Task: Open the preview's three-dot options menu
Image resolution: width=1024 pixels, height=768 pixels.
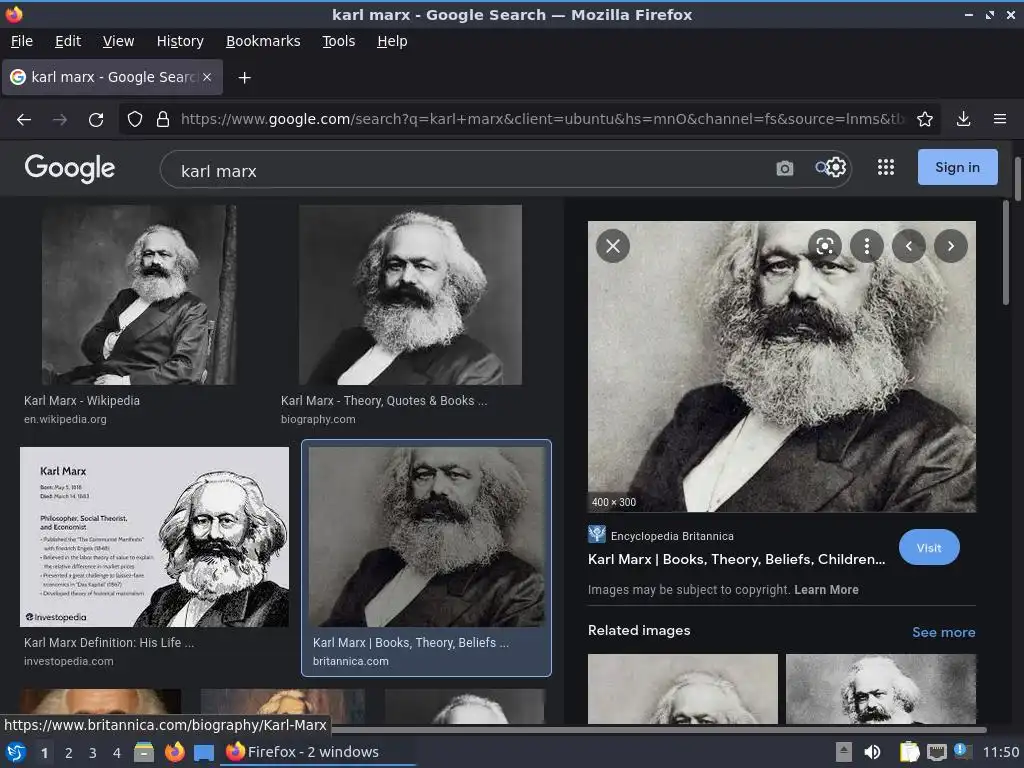Action: click(867, 246)
